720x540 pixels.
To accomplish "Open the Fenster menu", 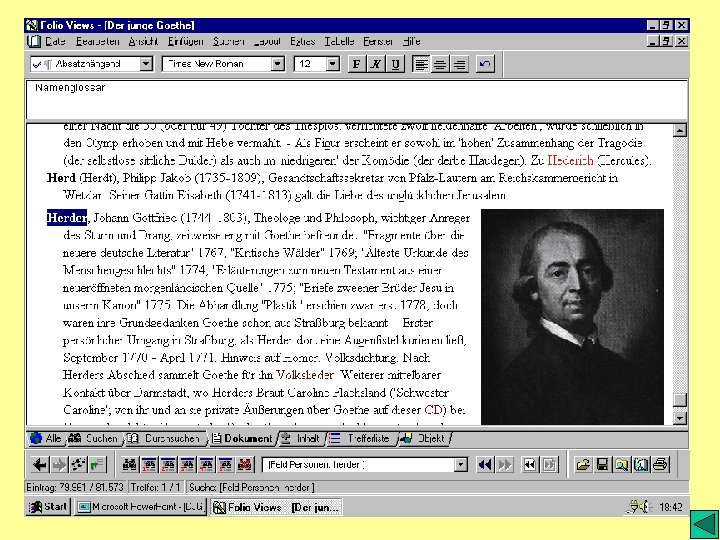I will point(377,41).
